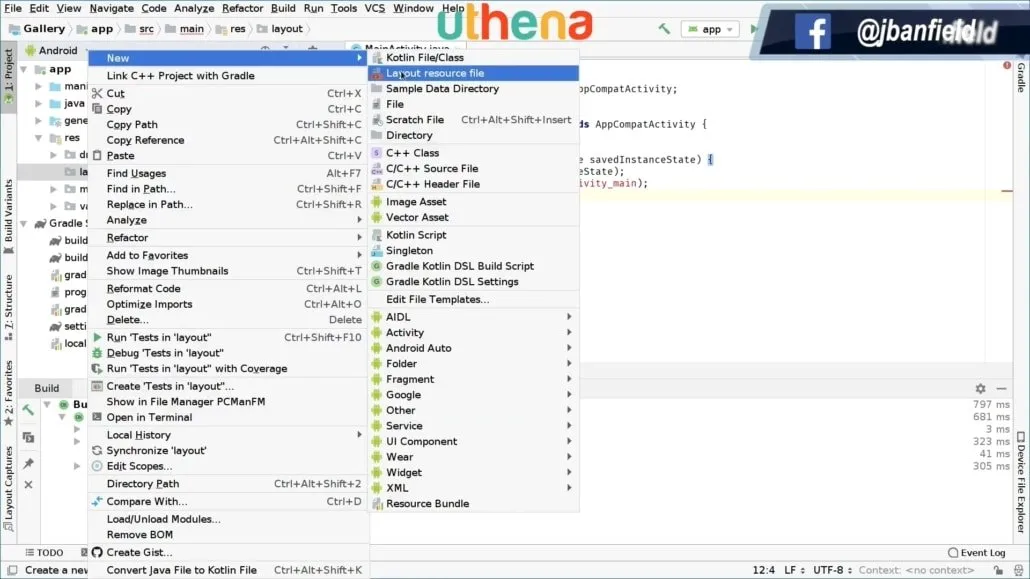This screenshot has width=1030, height=579.
Task: Expand the java folder tree arrow
Action: [x=39, y=103]
